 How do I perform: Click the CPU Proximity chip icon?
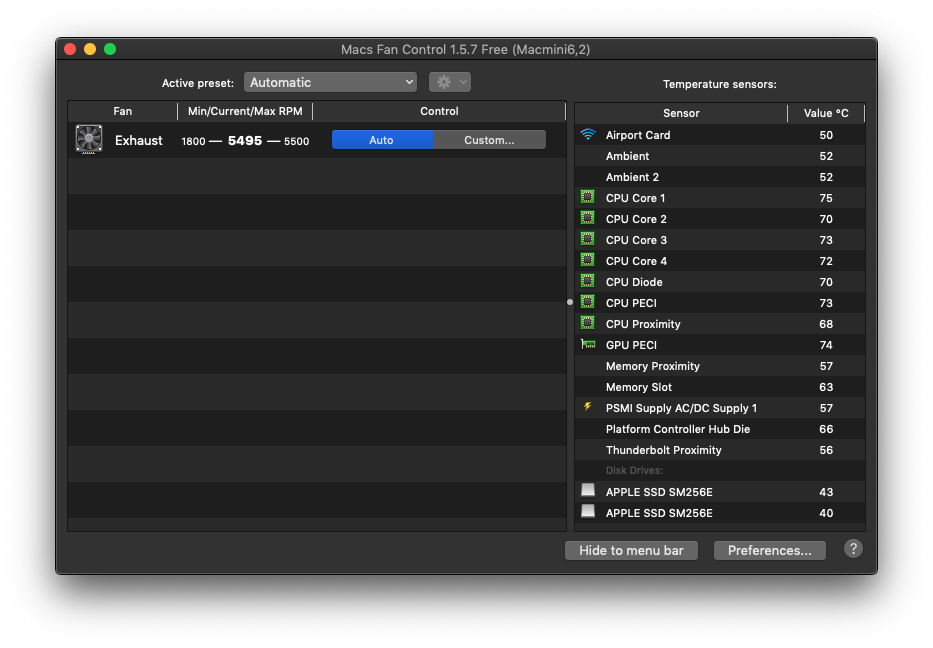click(x=588, y=324)
